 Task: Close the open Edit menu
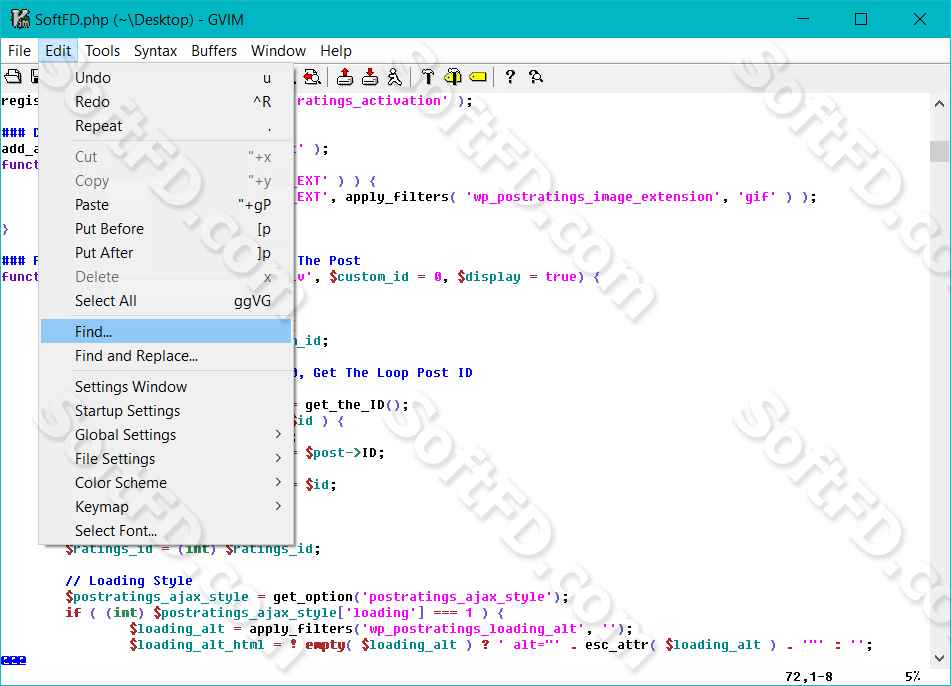coord(58,51)
